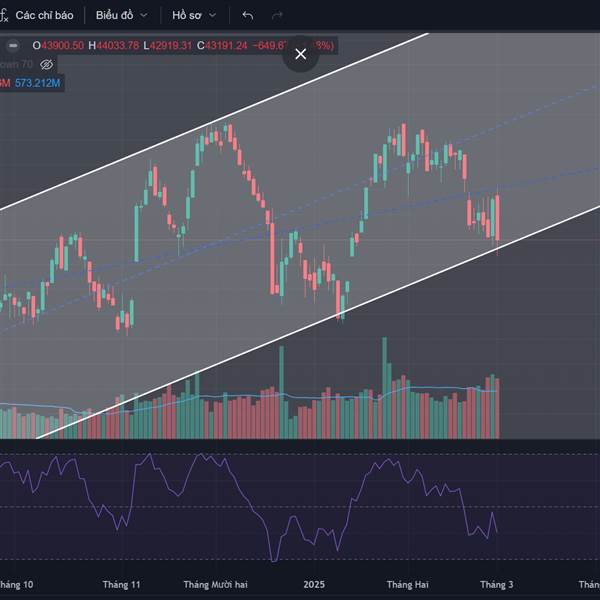Click the redo arrow icon
Viewport: 600px width, 600px height.
(277, 15)
